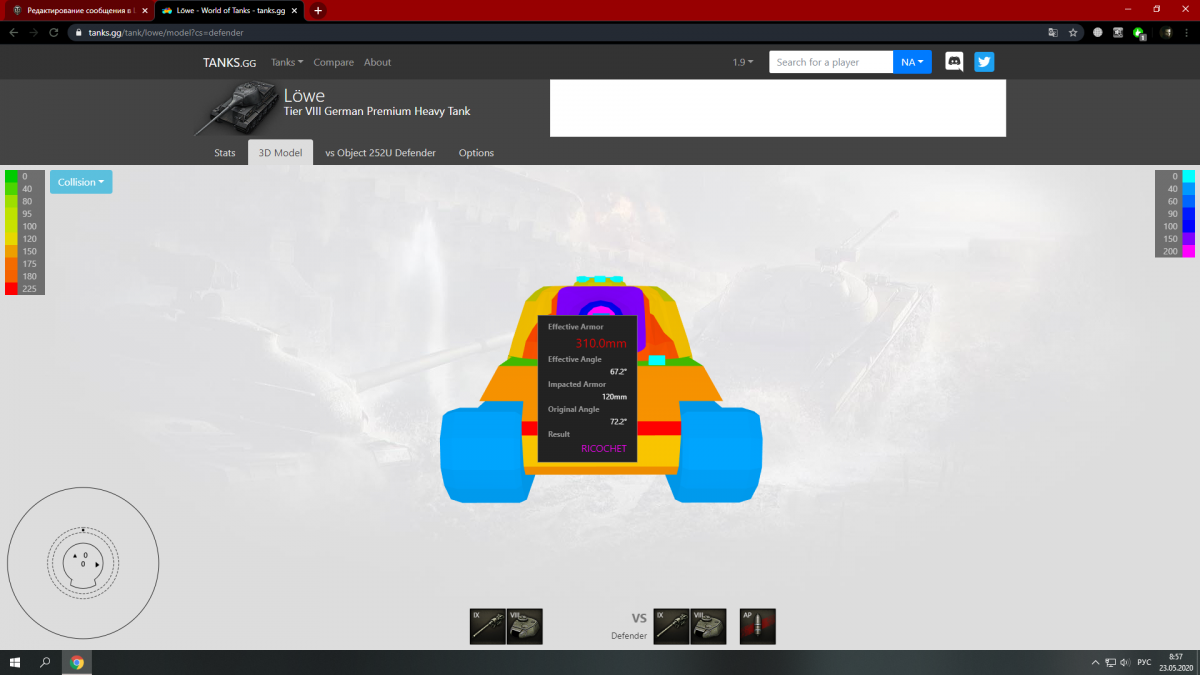Click the translate page icon in address bar
The height and width of the screenshot is (675, 1200).
click(1052, 32)
